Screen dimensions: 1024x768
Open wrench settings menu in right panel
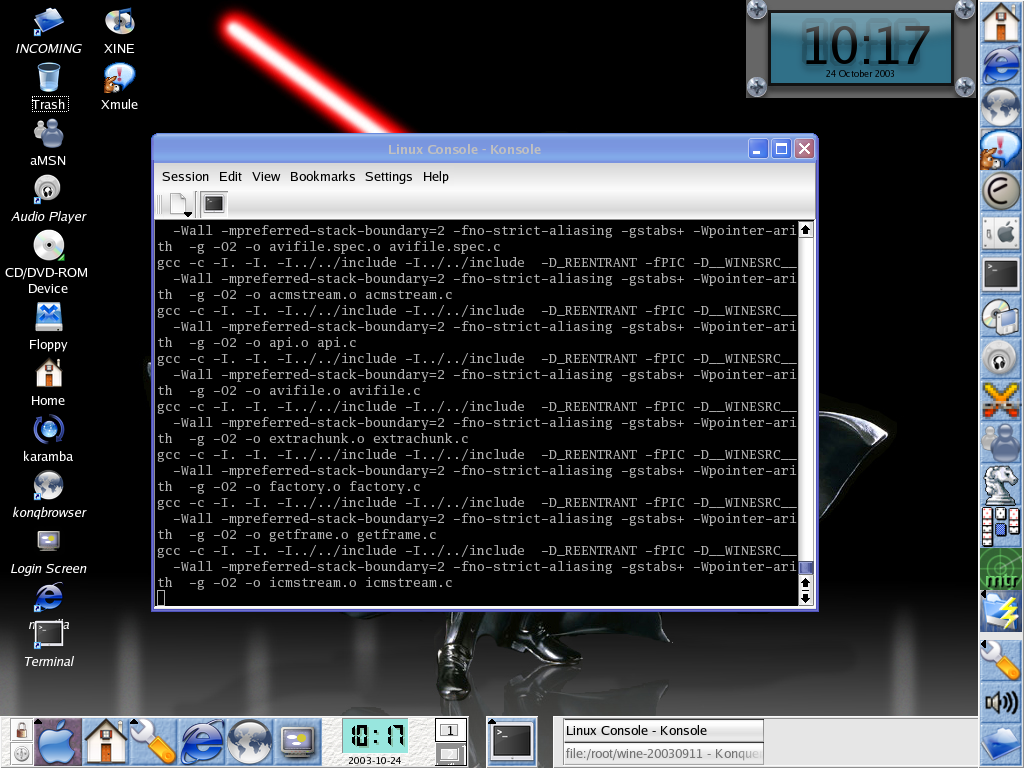tap(1001, 660)
